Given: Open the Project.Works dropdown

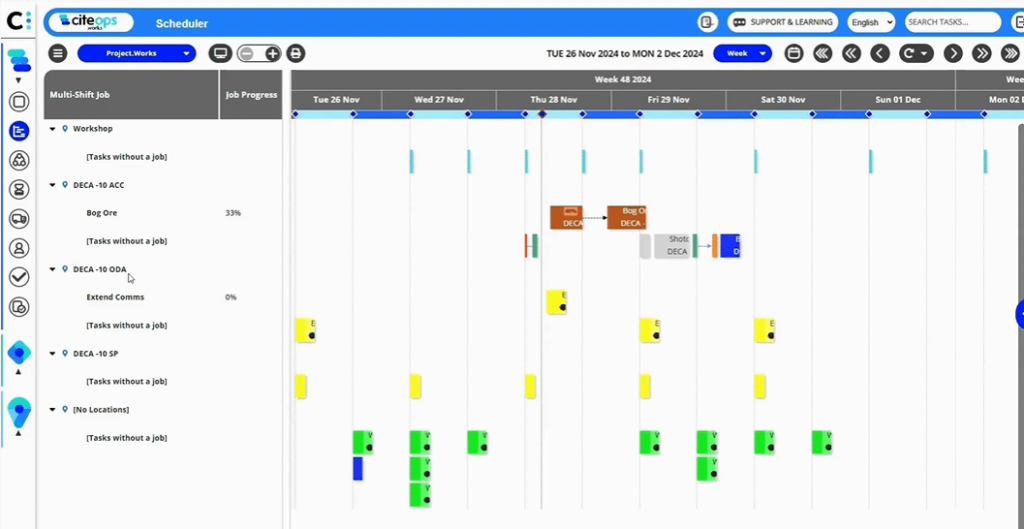Looking at the screenshot, I should [136, 54].
